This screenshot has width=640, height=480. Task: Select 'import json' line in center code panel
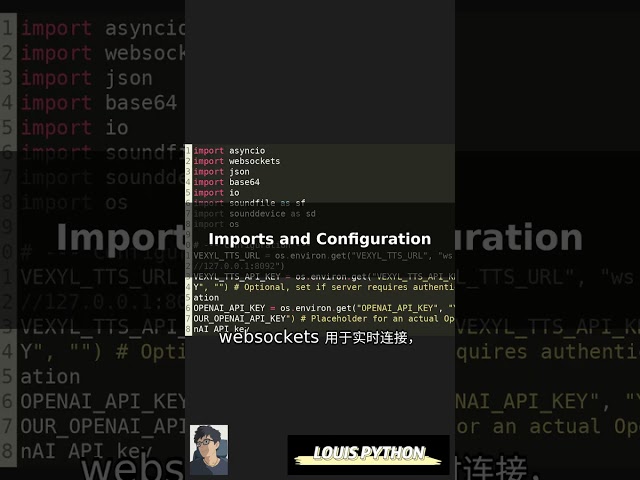tap(221, 172)
